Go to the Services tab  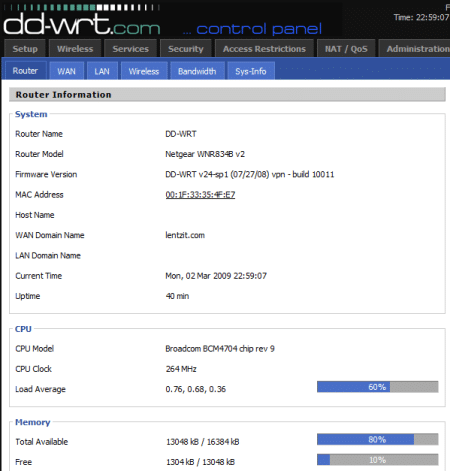130,49
